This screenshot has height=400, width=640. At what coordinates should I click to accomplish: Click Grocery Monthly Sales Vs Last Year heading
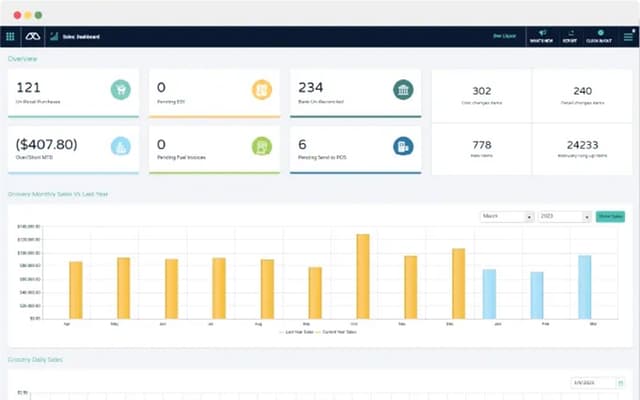[x=58, y=194]
